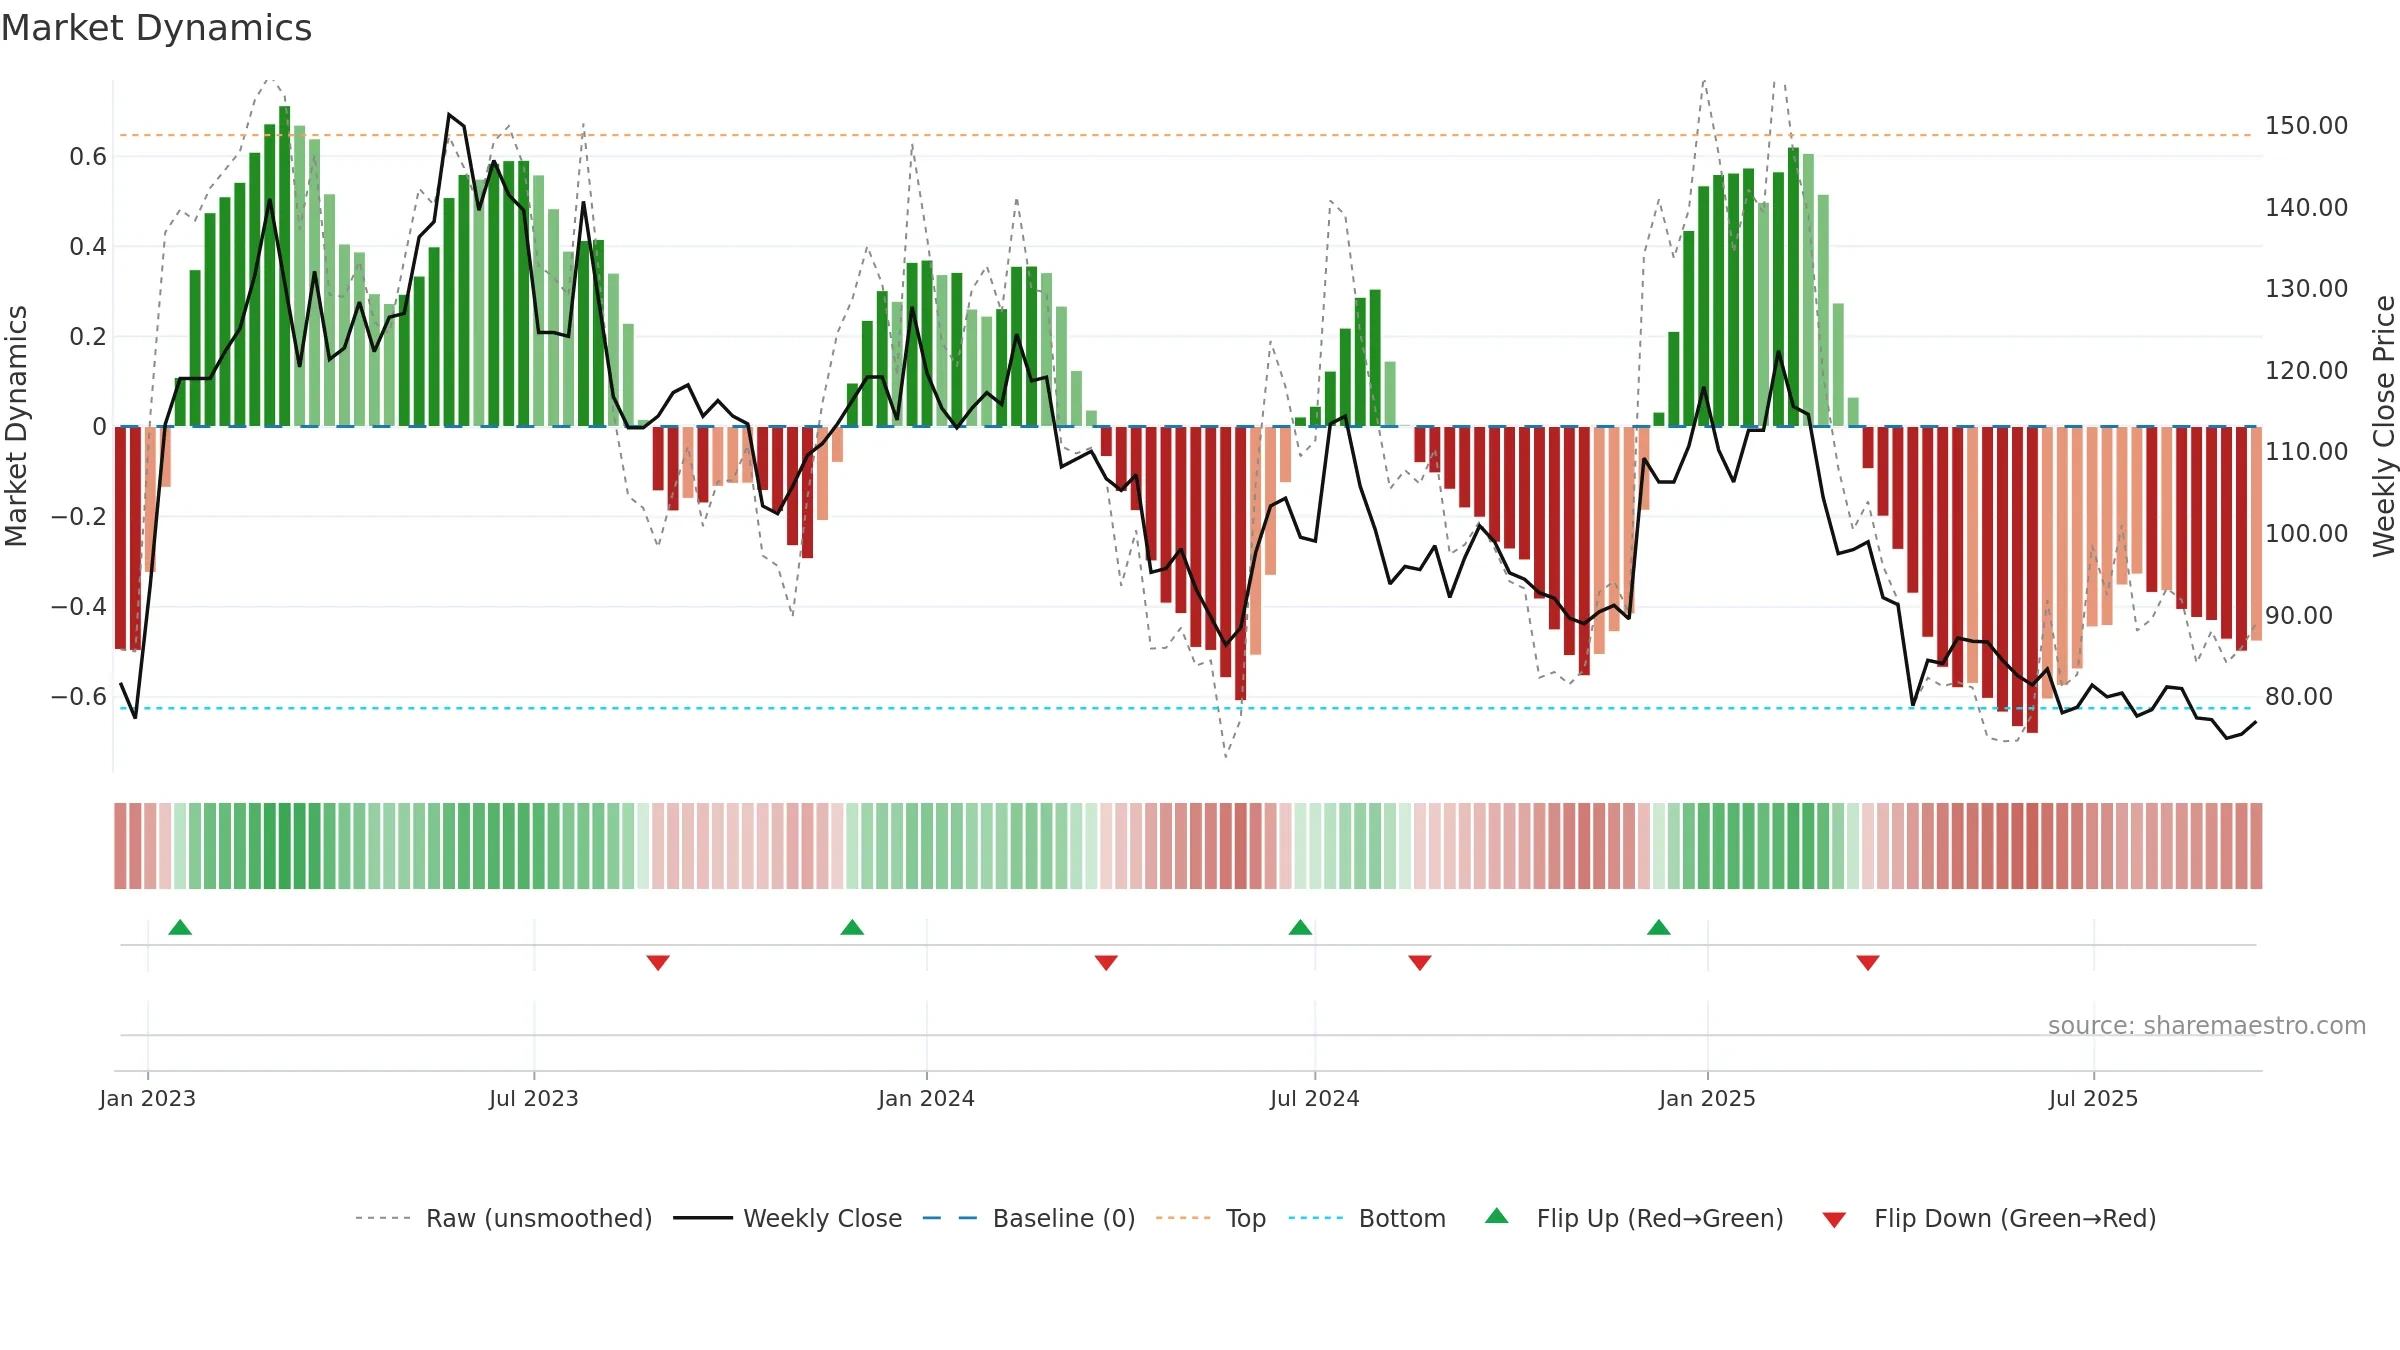This screenshot has width=2400, height=1350.
Task: Click the −0.4 left-axis label
Action: pos(79,606)
